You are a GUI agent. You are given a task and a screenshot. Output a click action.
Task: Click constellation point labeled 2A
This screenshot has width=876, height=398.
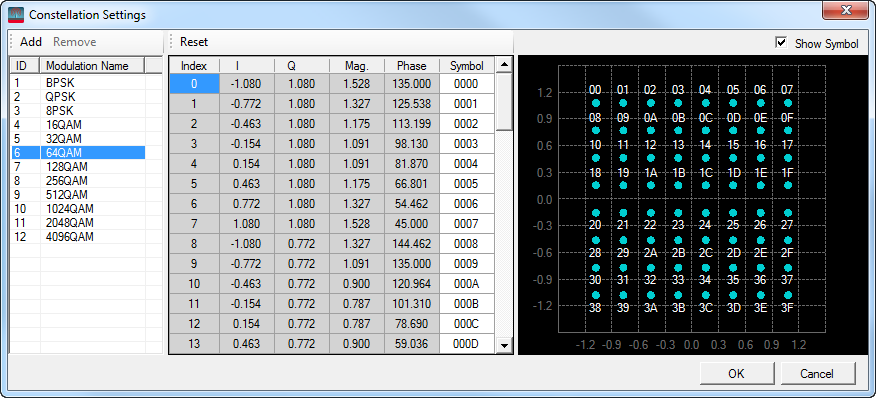click(x=650, y=240)
